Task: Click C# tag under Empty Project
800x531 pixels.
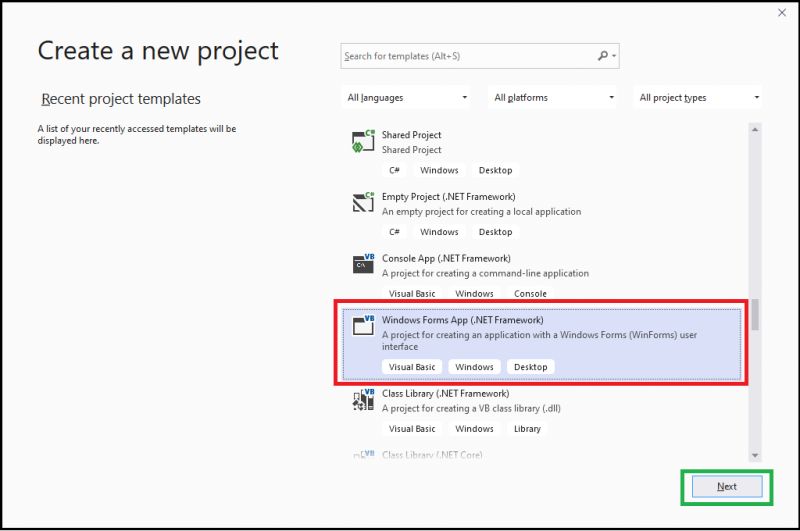Action: pos(394,232)
